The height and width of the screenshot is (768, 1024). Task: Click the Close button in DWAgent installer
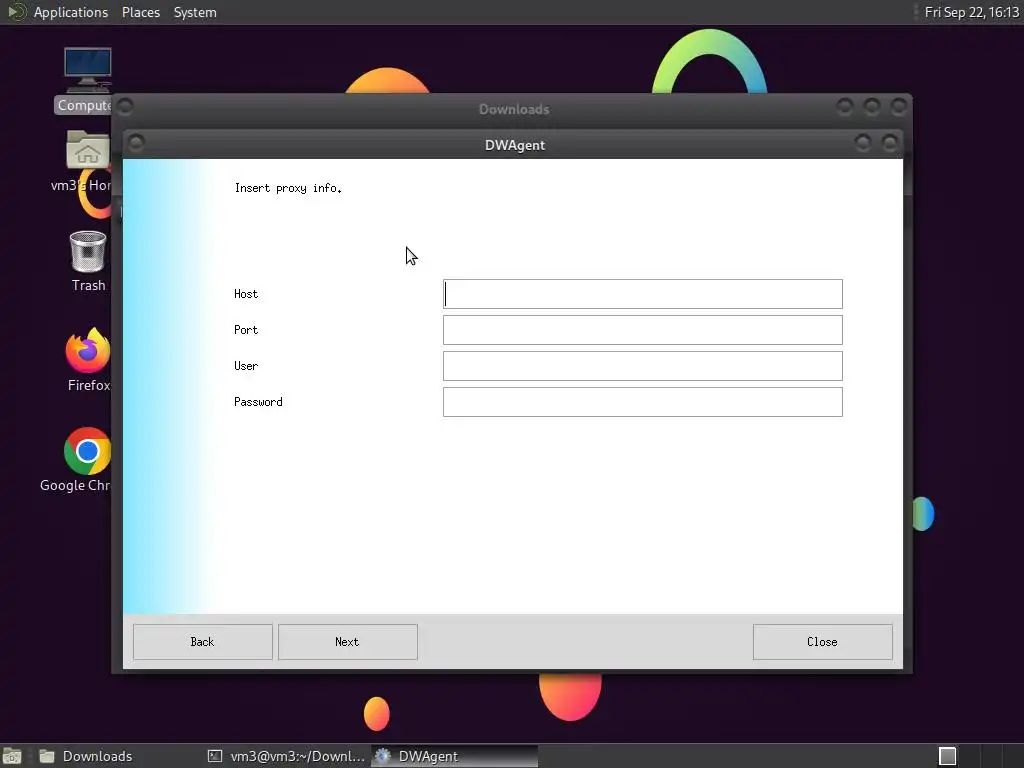pos(822,642)
